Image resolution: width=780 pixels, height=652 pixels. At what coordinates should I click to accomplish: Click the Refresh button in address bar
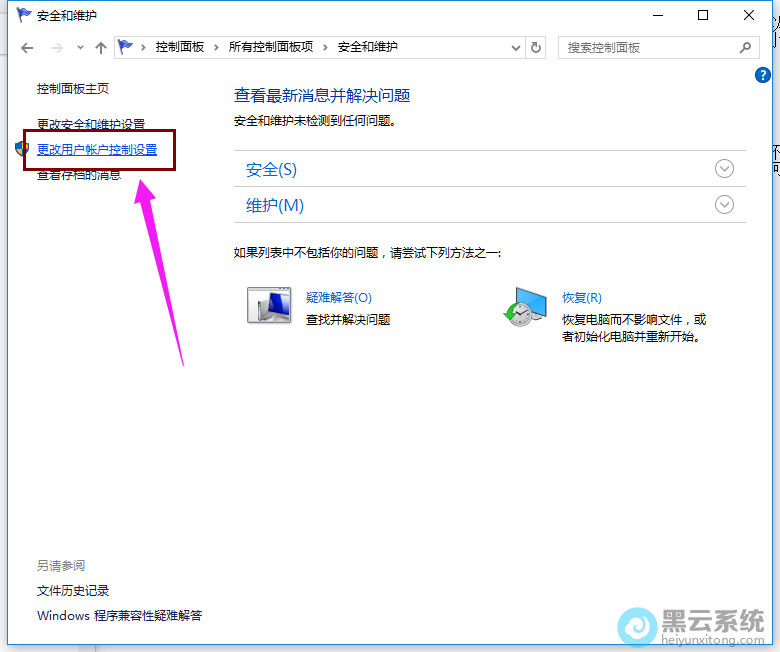click(x=537, y=47)
